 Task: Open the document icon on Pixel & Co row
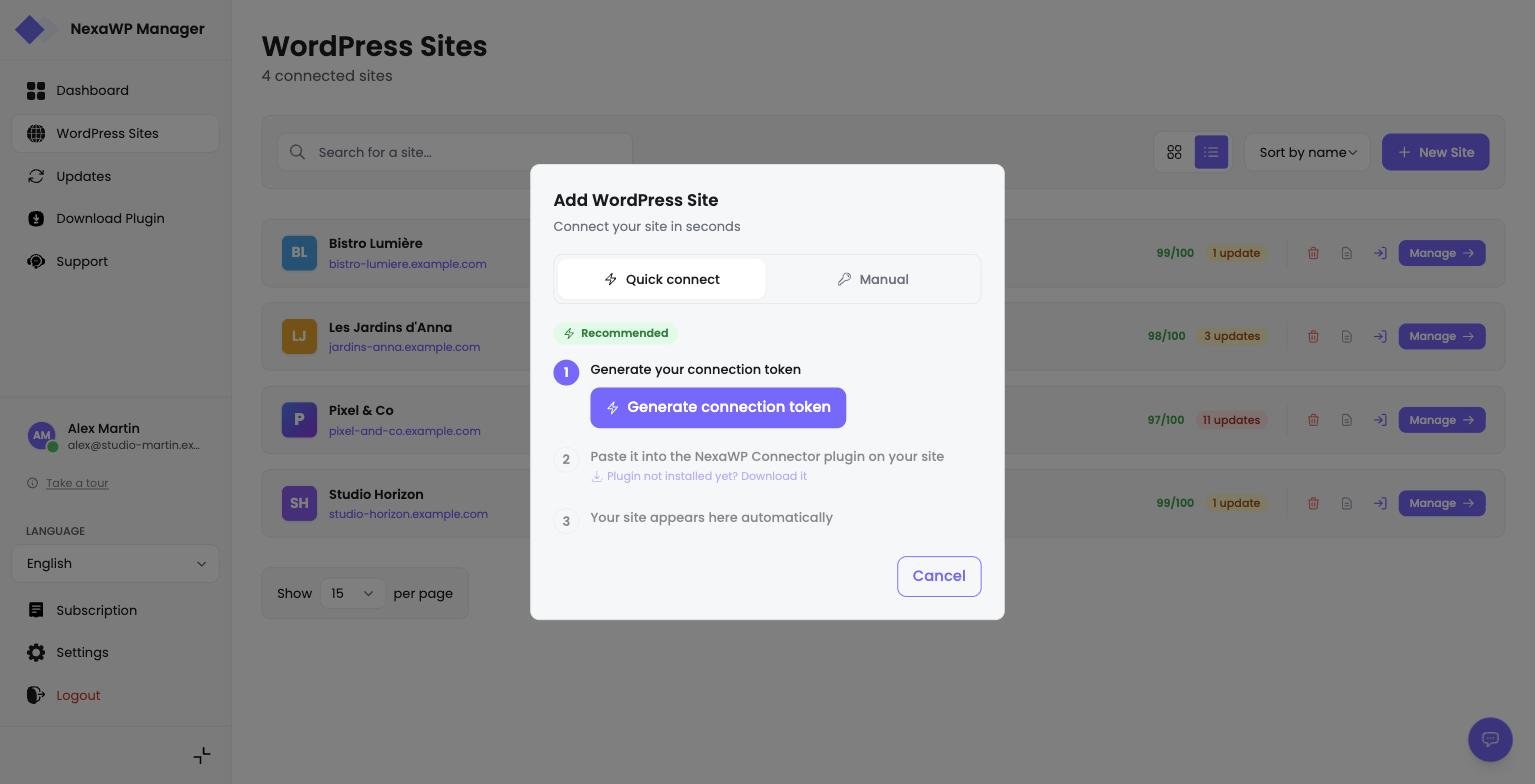tap(1347, 420)
